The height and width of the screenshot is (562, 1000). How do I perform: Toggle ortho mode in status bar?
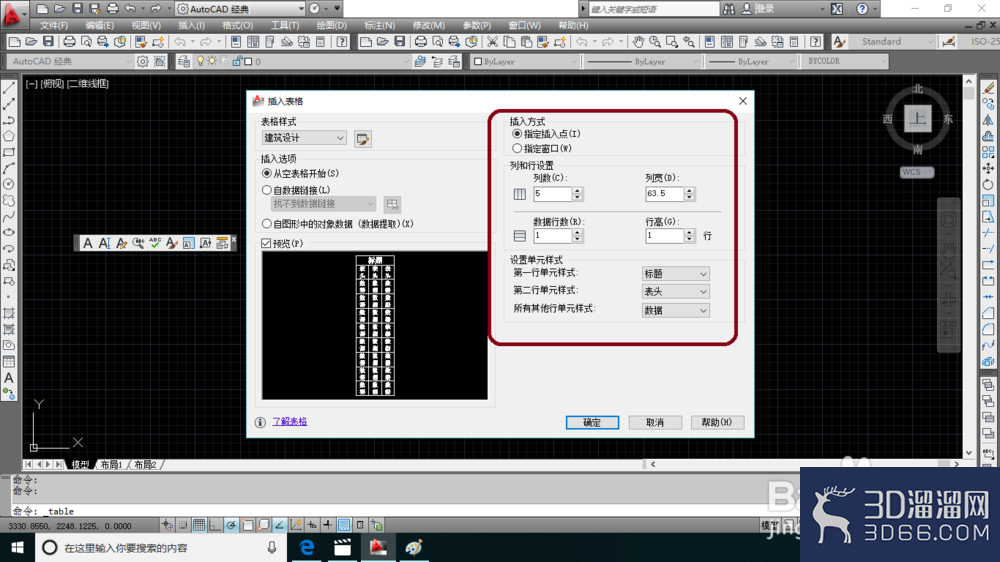pos(215,525)
